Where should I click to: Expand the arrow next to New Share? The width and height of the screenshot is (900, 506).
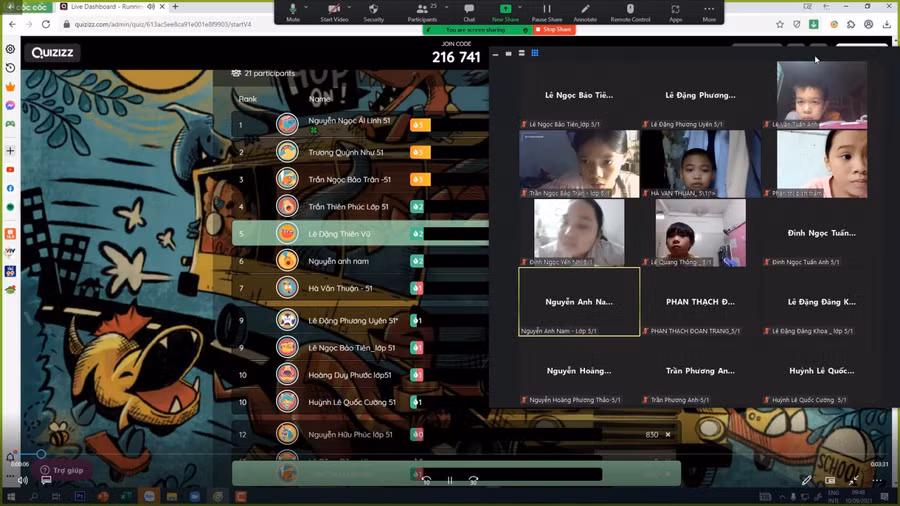[522, 7]
